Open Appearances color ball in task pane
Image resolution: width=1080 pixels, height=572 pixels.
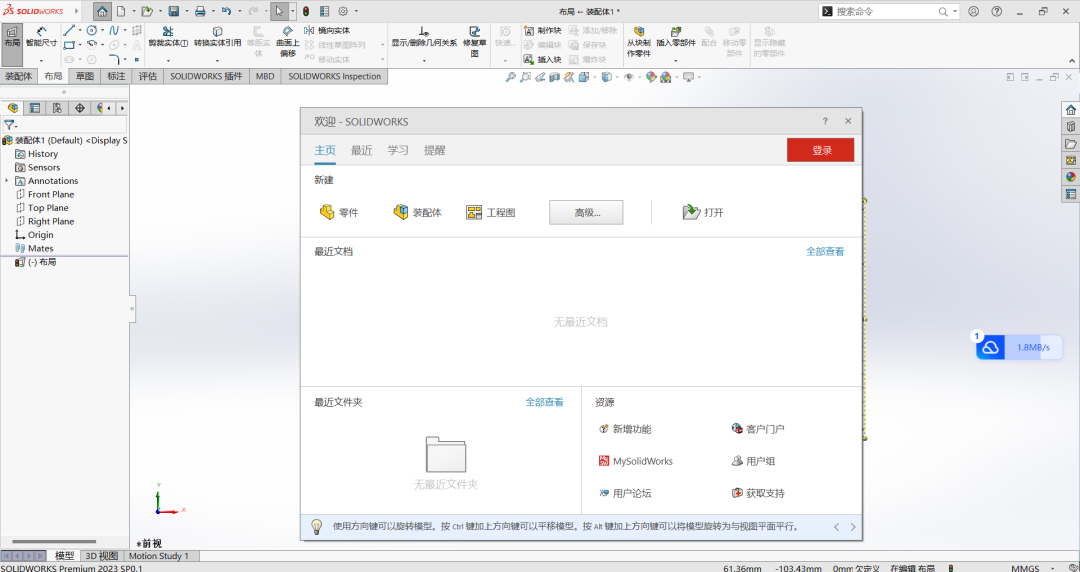pyautogui.click(x=1070, y=177)
